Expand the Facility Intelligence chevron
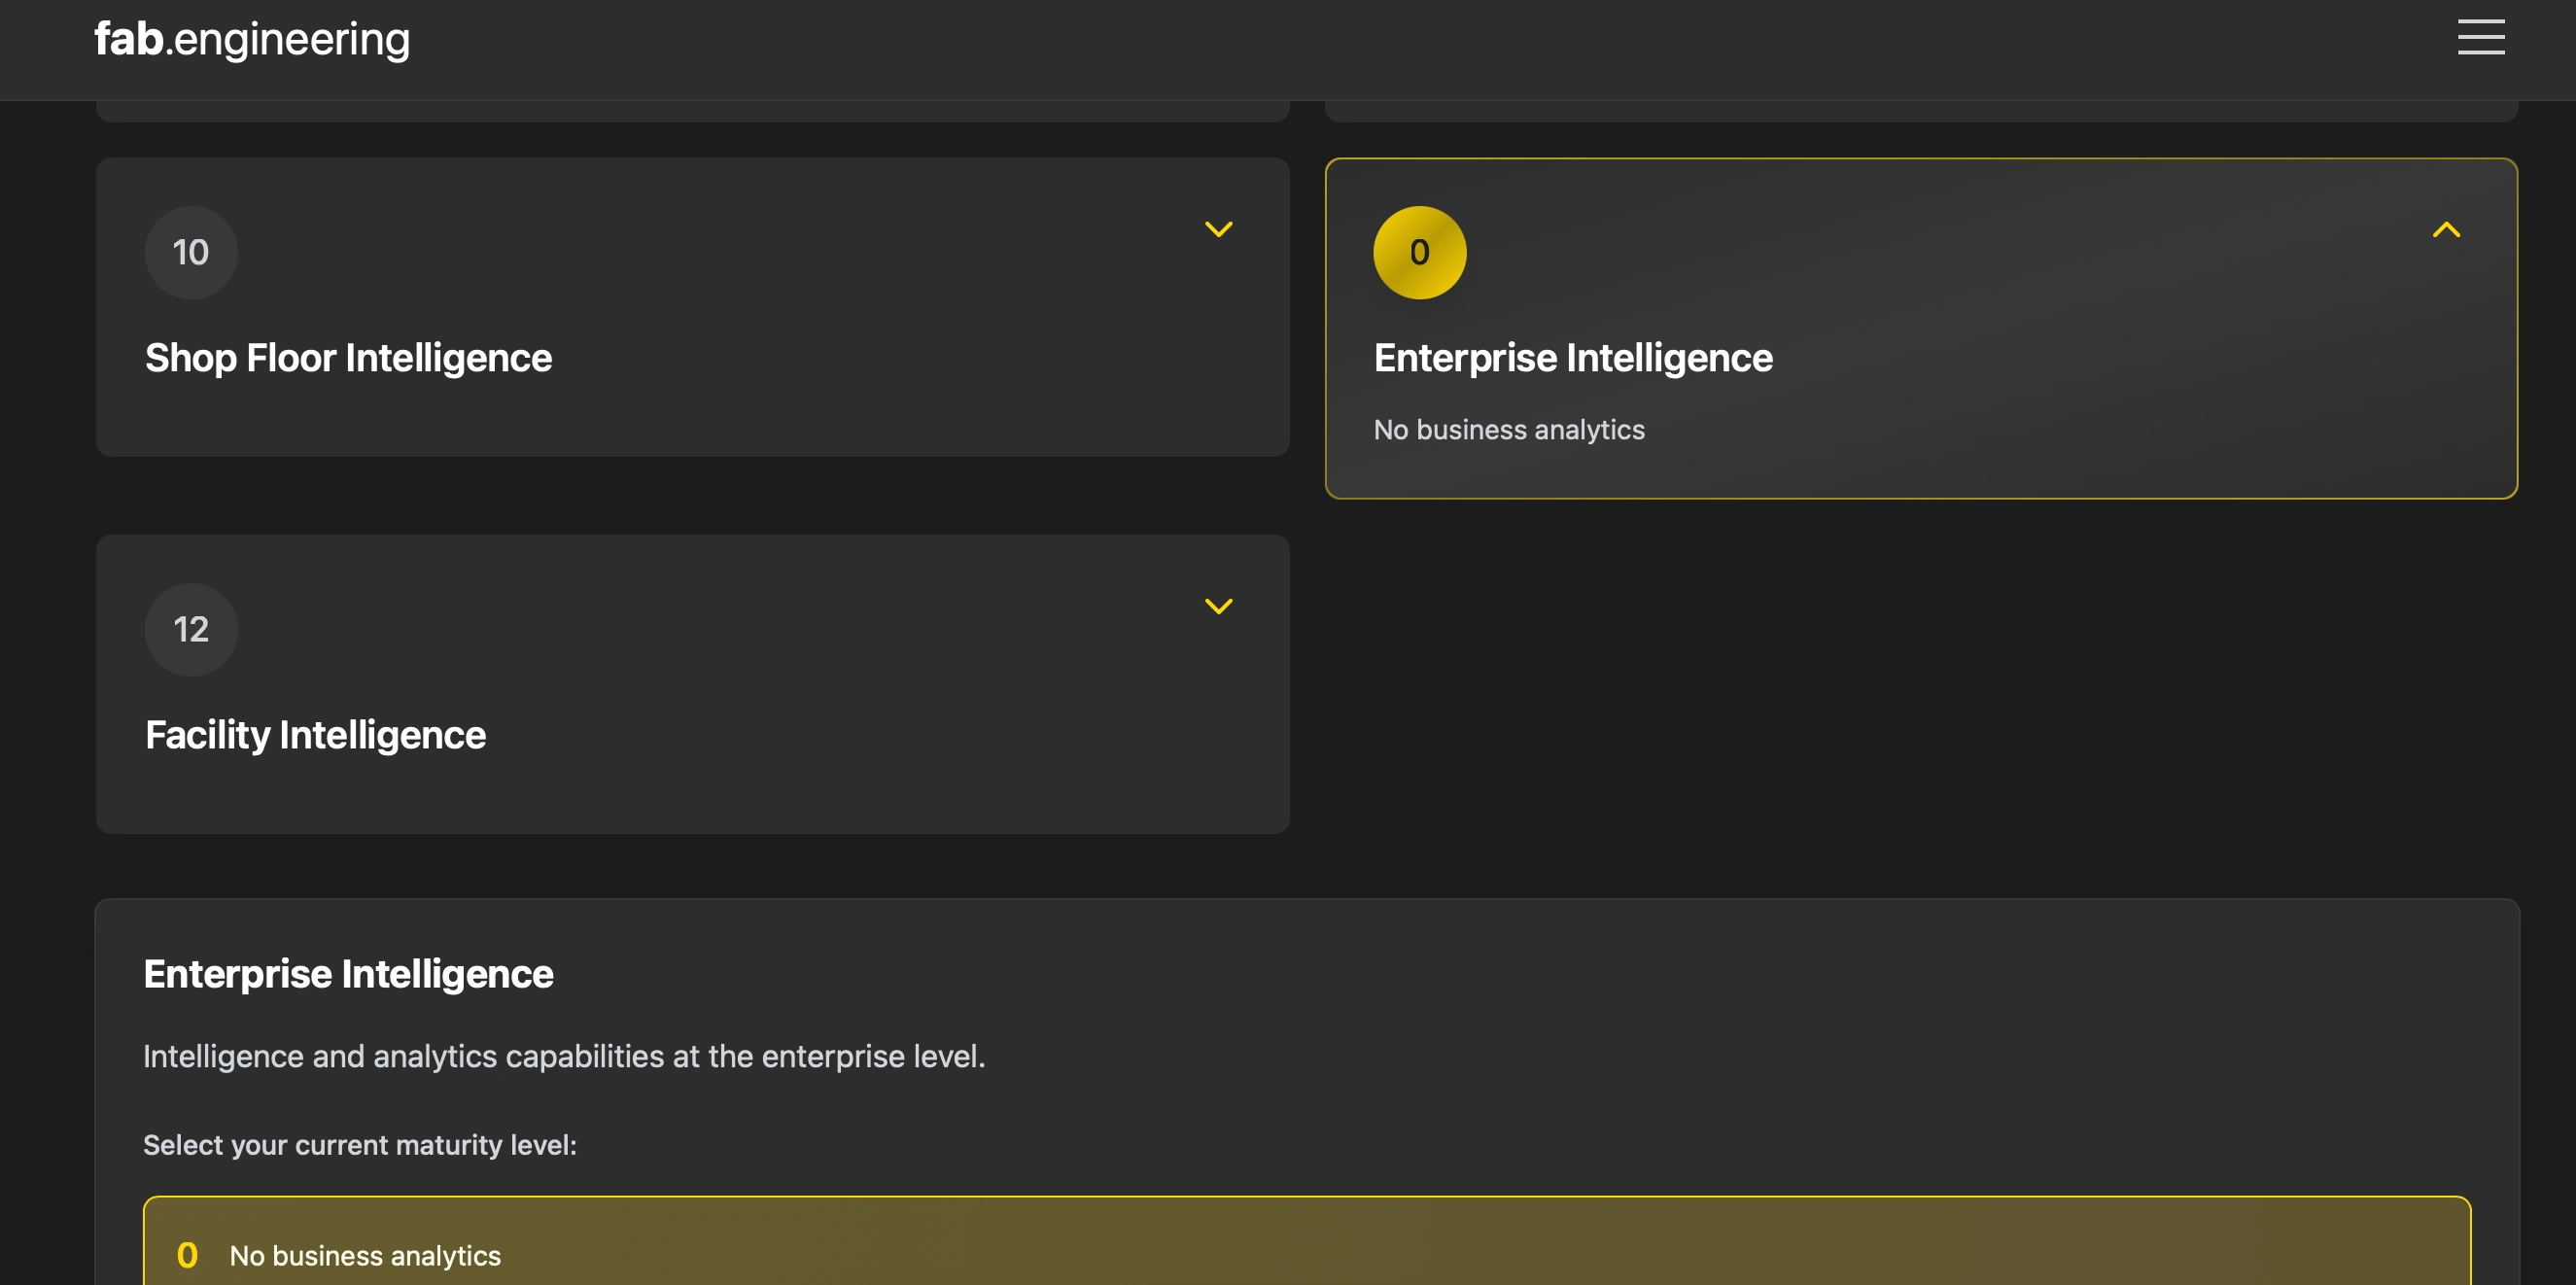 tap(1218, 607)
